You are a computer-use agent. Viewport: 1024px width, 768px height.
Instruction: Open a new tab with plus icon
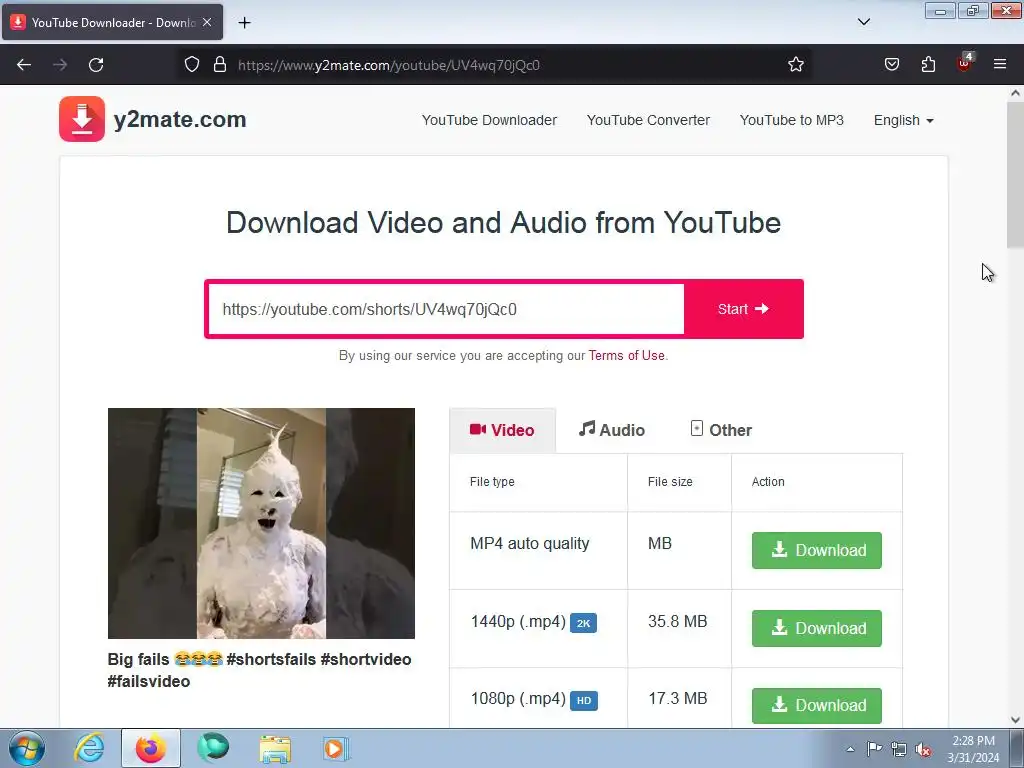(x=244, y=23)
